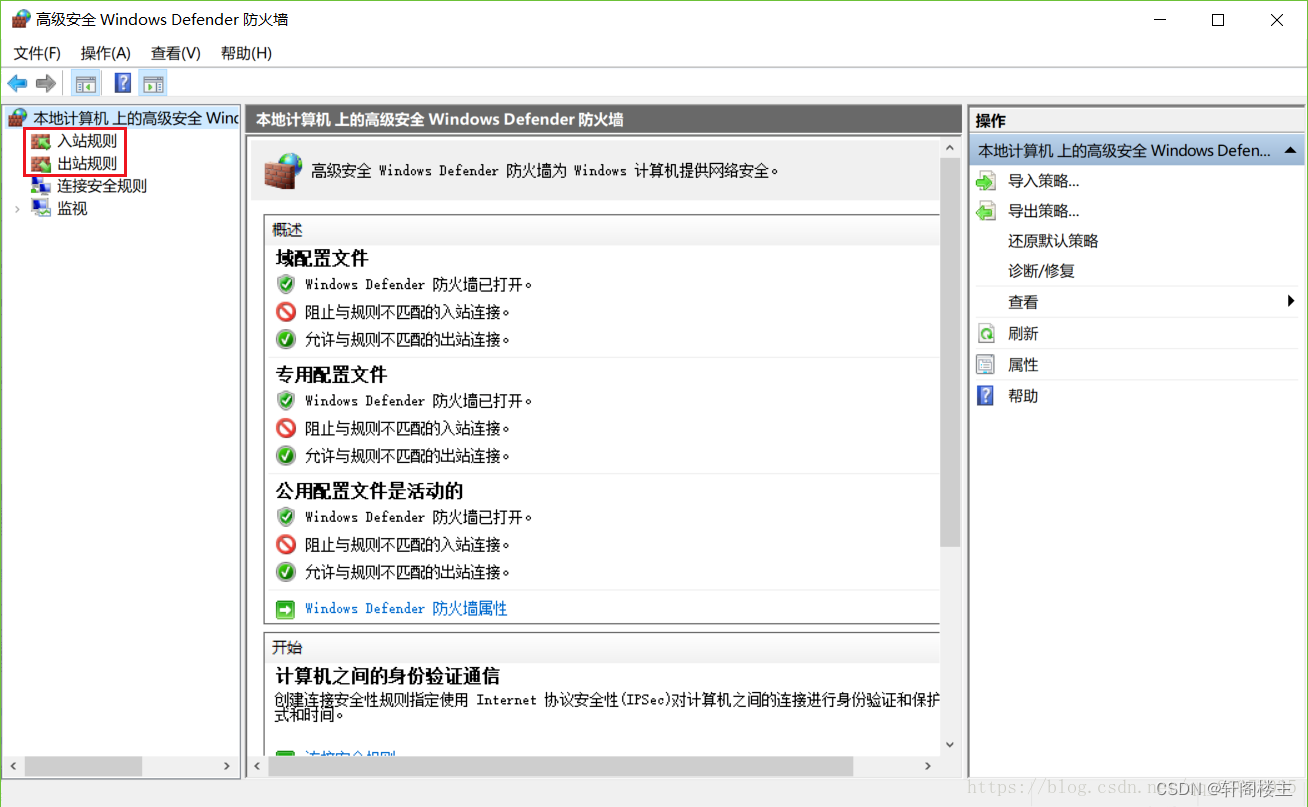Click the left tree pane scroll-left arrow
The height and width of the screenshot is (807, 1308).
point(13,766)
